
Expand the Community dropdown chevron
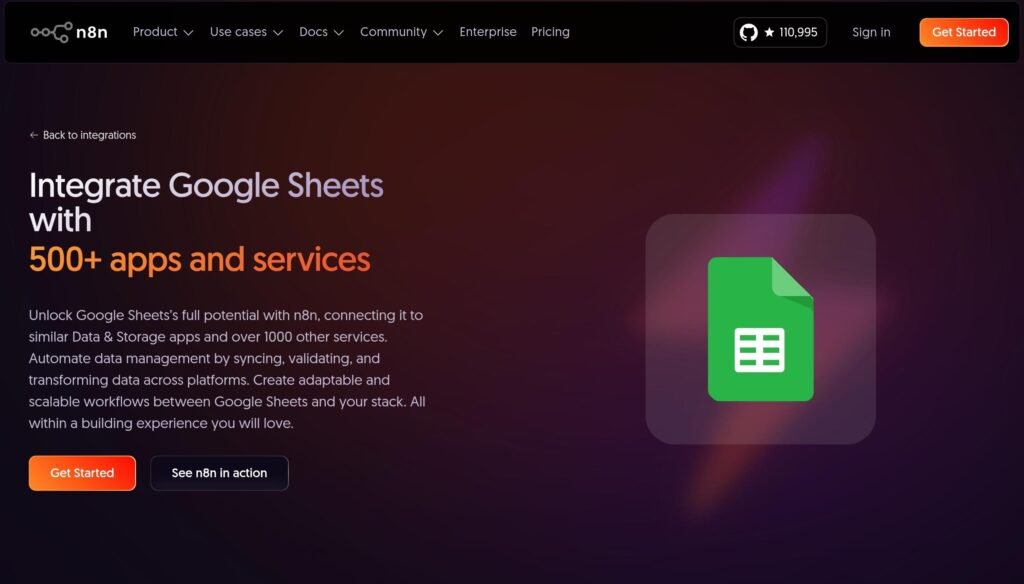438,33
